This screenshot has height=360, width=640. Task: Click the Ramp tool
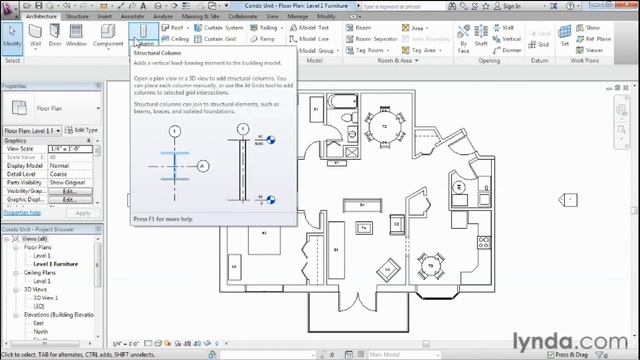click(x=262, y=39)
